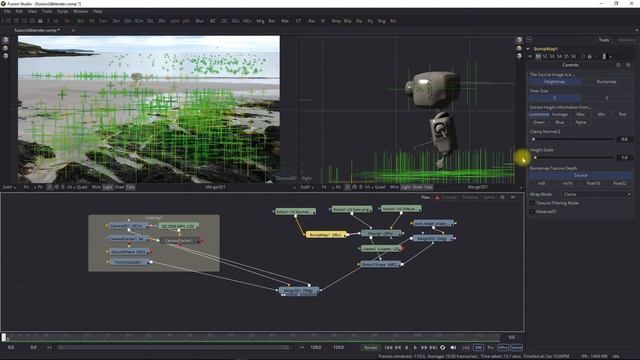Click the node flow warning console icon
Viewport: 640px width, 360px height.
437,197
